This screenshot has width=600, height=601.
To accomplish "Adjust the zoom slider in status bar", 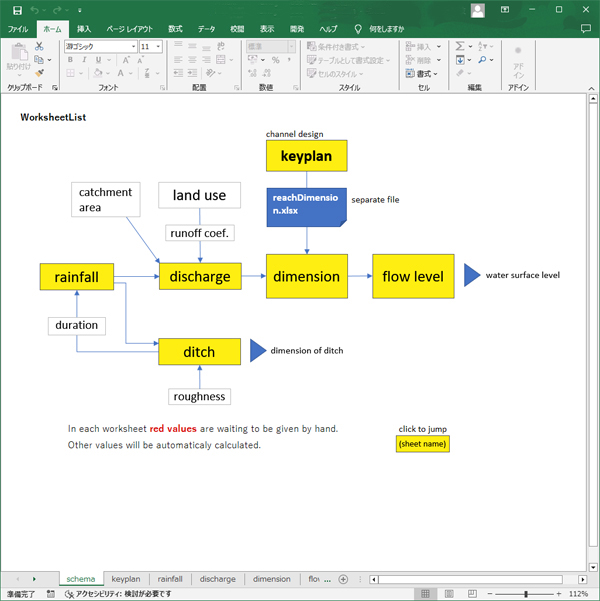I will click(x=525, y=594).
